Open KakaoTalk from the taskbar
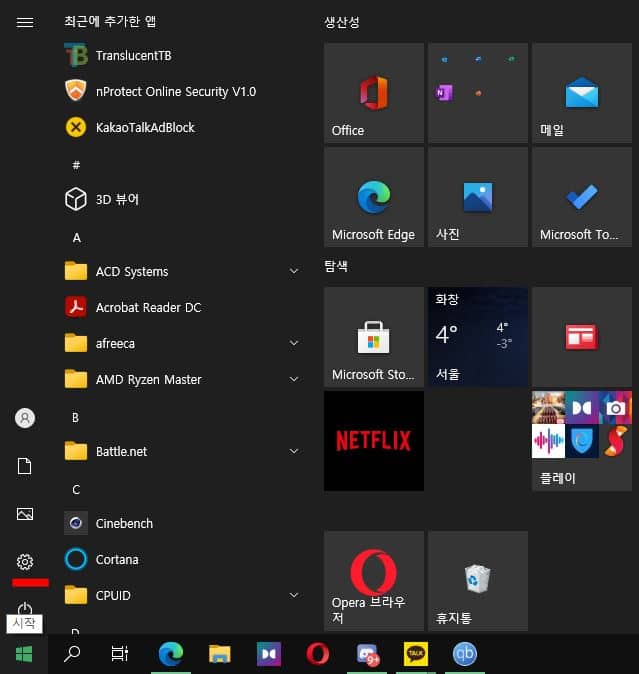The width and height of the screenshot is (639, 674). tap(416, 654)
